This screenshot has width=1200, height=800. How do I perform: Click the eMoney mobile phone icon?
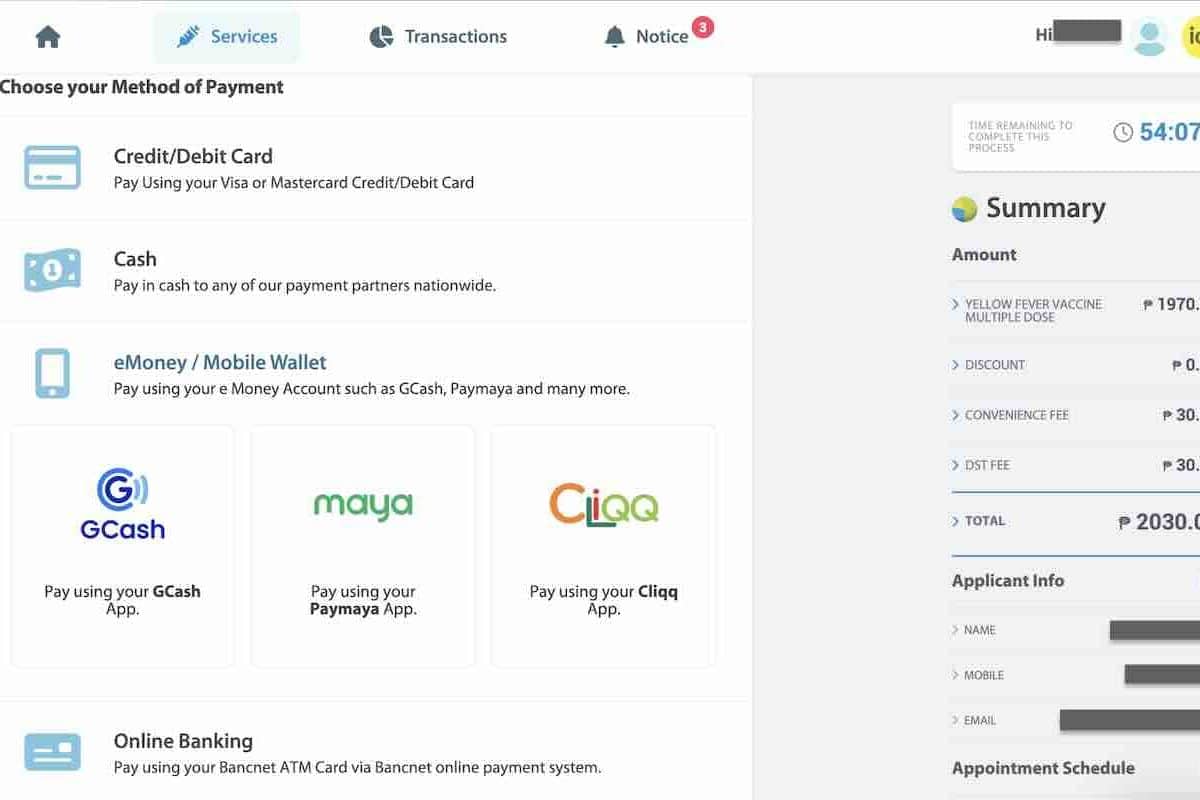coord(52,373)
